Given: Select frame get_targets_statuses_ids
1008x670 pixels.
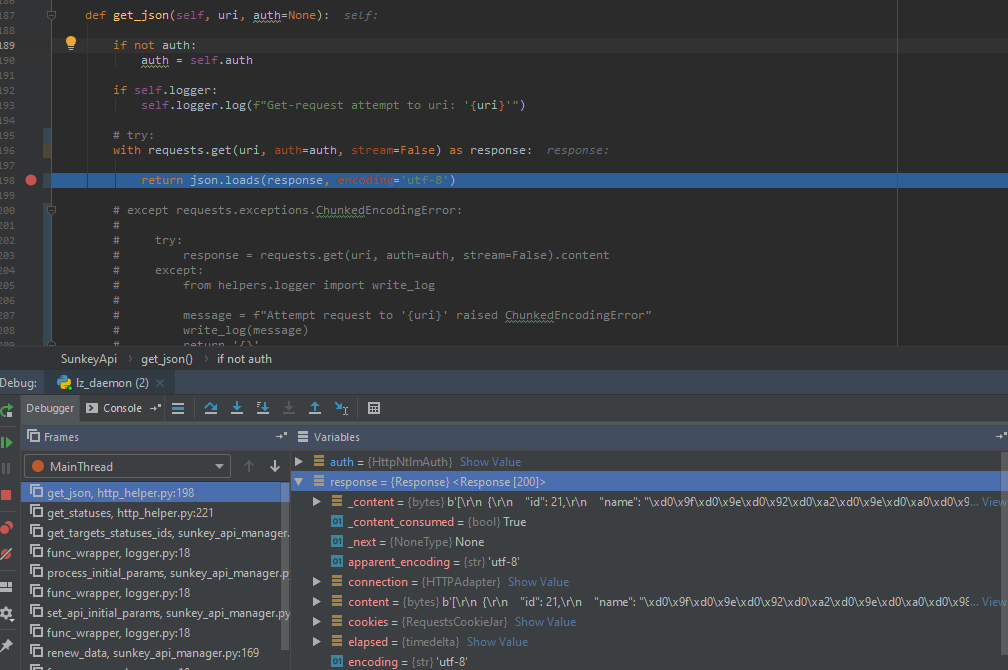Looking at the screenshot, I should 154,532.
